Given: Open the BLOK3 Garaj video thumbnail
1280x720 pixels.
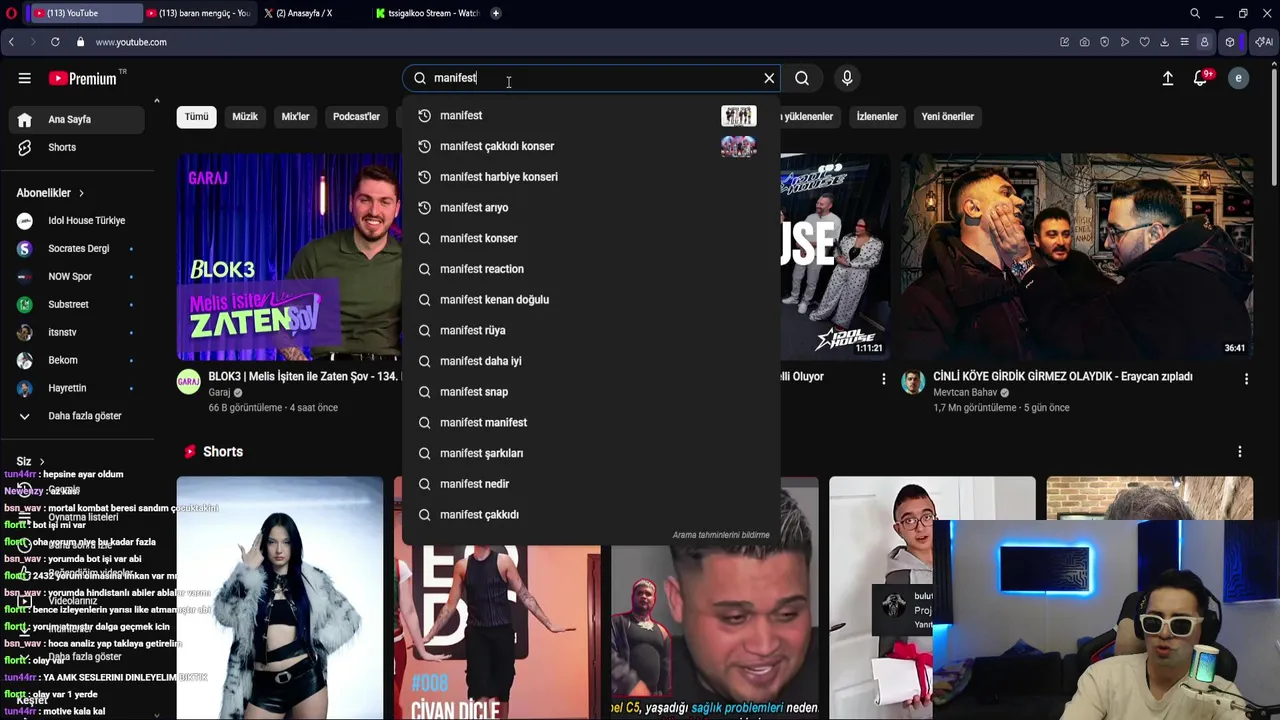Looking at the screenshot, I should pos(289,257).
